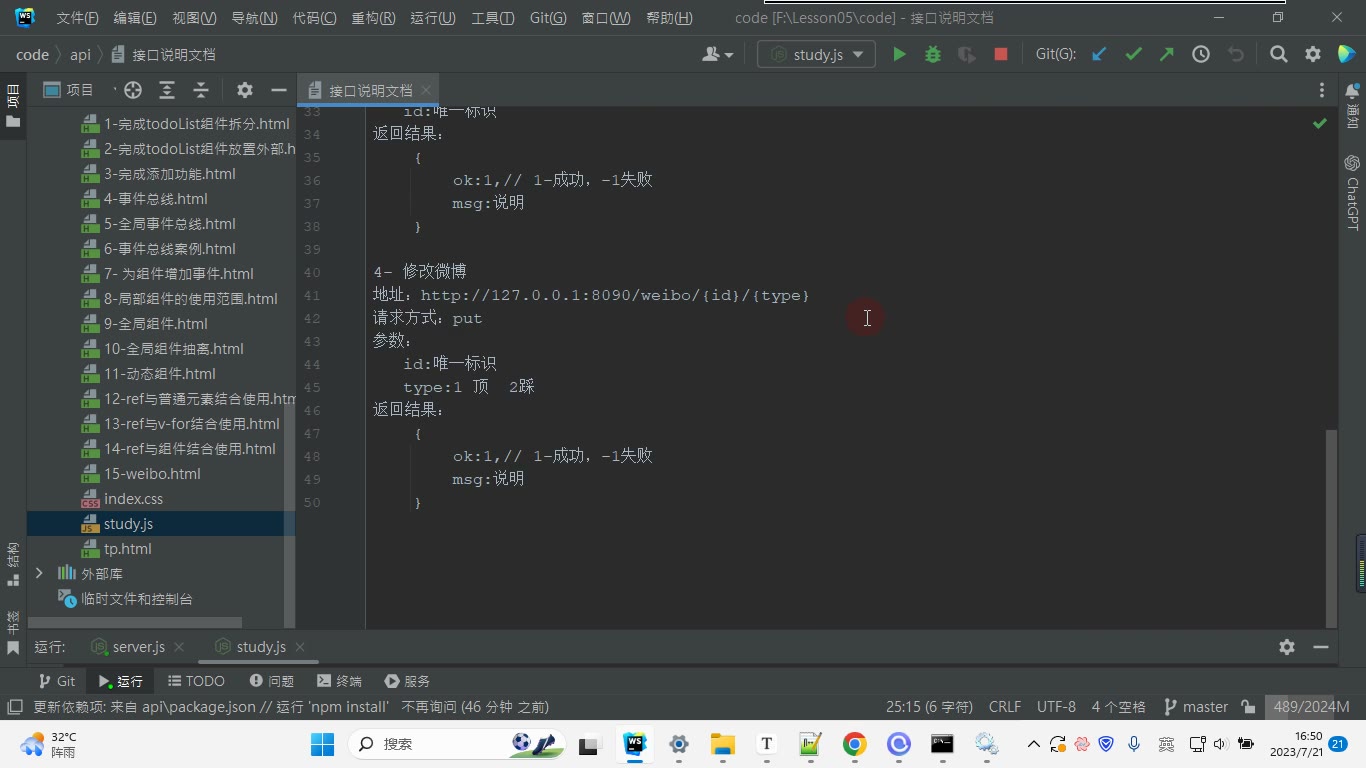Click the memory indicator 489/2024M
The image size is (1366, 768).
(1311, 707)
